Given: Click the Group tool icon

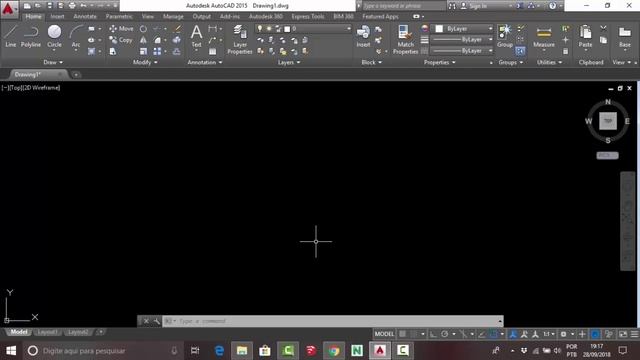Looking at the screenshot, I should point(505,36).
